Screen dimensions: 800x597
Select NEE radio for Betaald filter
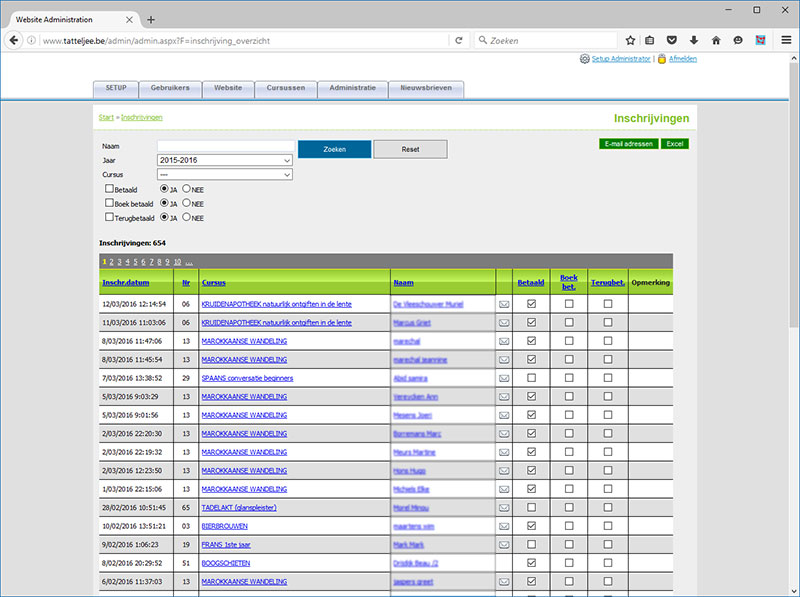[x=186, y=188]
